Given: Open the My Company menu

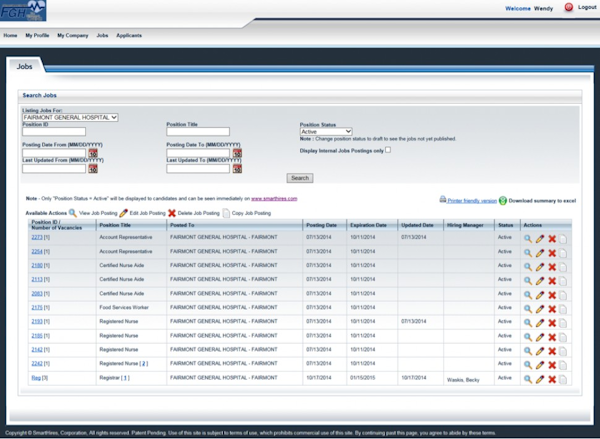Looking at the screenshot, I should tap(71, 35).
